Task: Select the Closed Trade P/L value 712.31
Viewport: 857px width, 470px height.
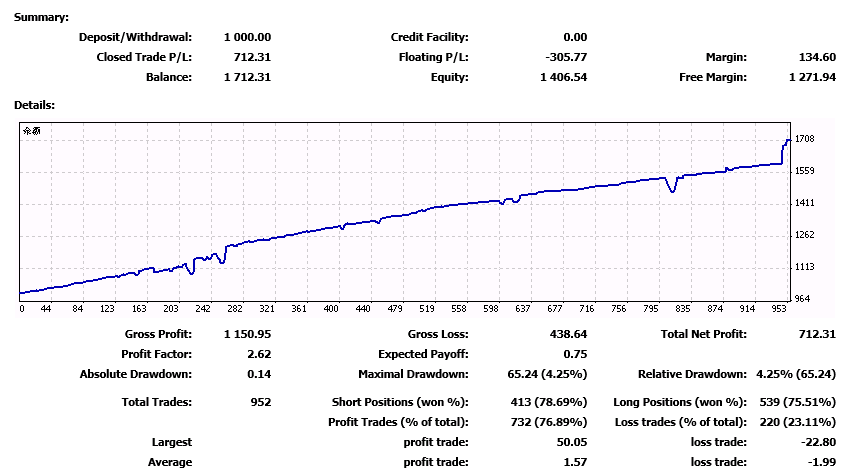Action: pyautogui.click(x=252, y=57)
